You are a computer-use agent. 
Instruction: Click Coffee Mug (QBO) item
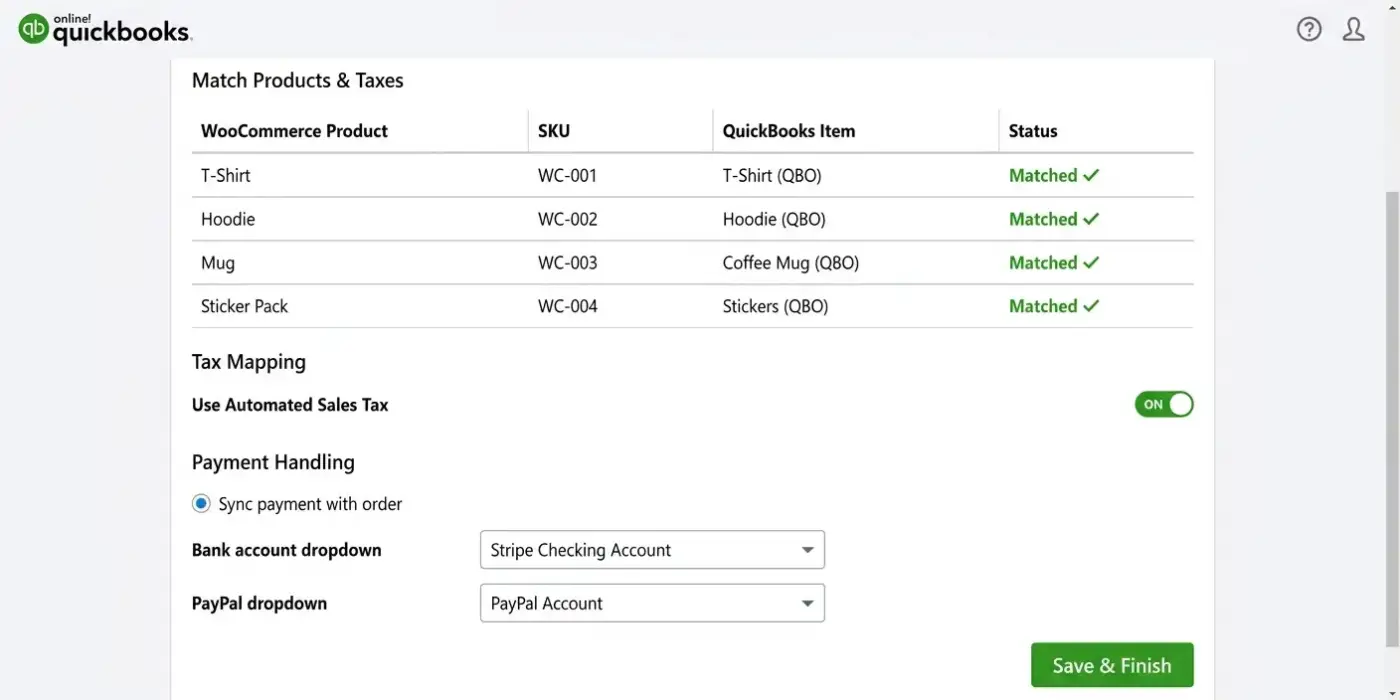tap(791, 263)
